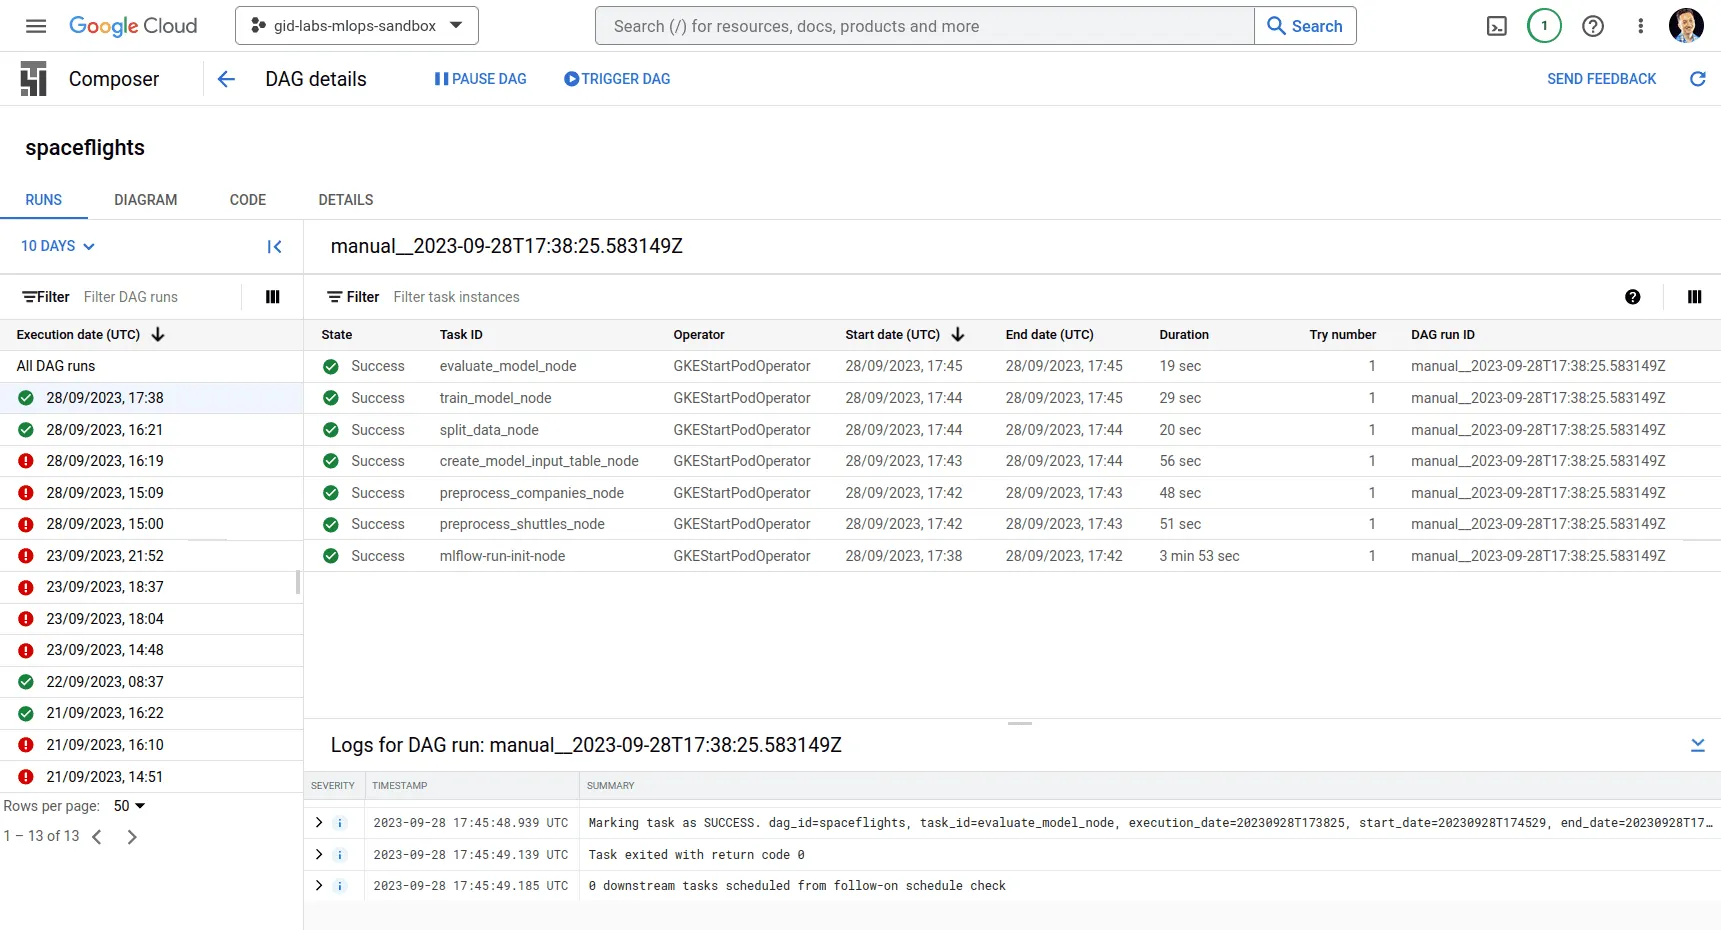Open the main navigation hamburger menu
This screenshot has width=1721, height=930.
pos(36,26)
